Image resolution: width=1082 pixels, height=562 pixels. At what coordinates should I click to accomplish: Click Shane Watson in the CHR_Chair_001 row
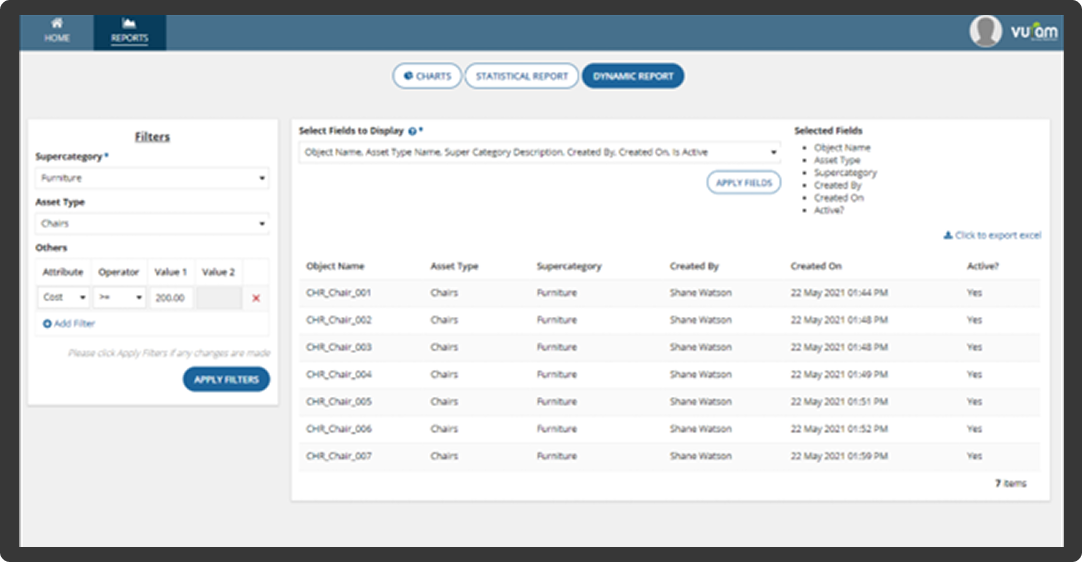pyautogui.click(x=700, y=293)
